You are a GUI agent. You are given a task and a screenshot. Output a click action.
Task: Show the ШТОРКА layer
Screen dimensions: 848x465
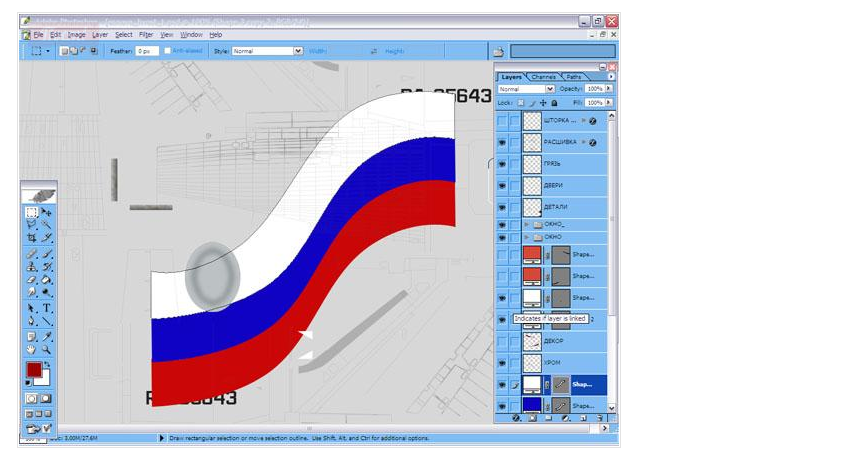(502, 120)
